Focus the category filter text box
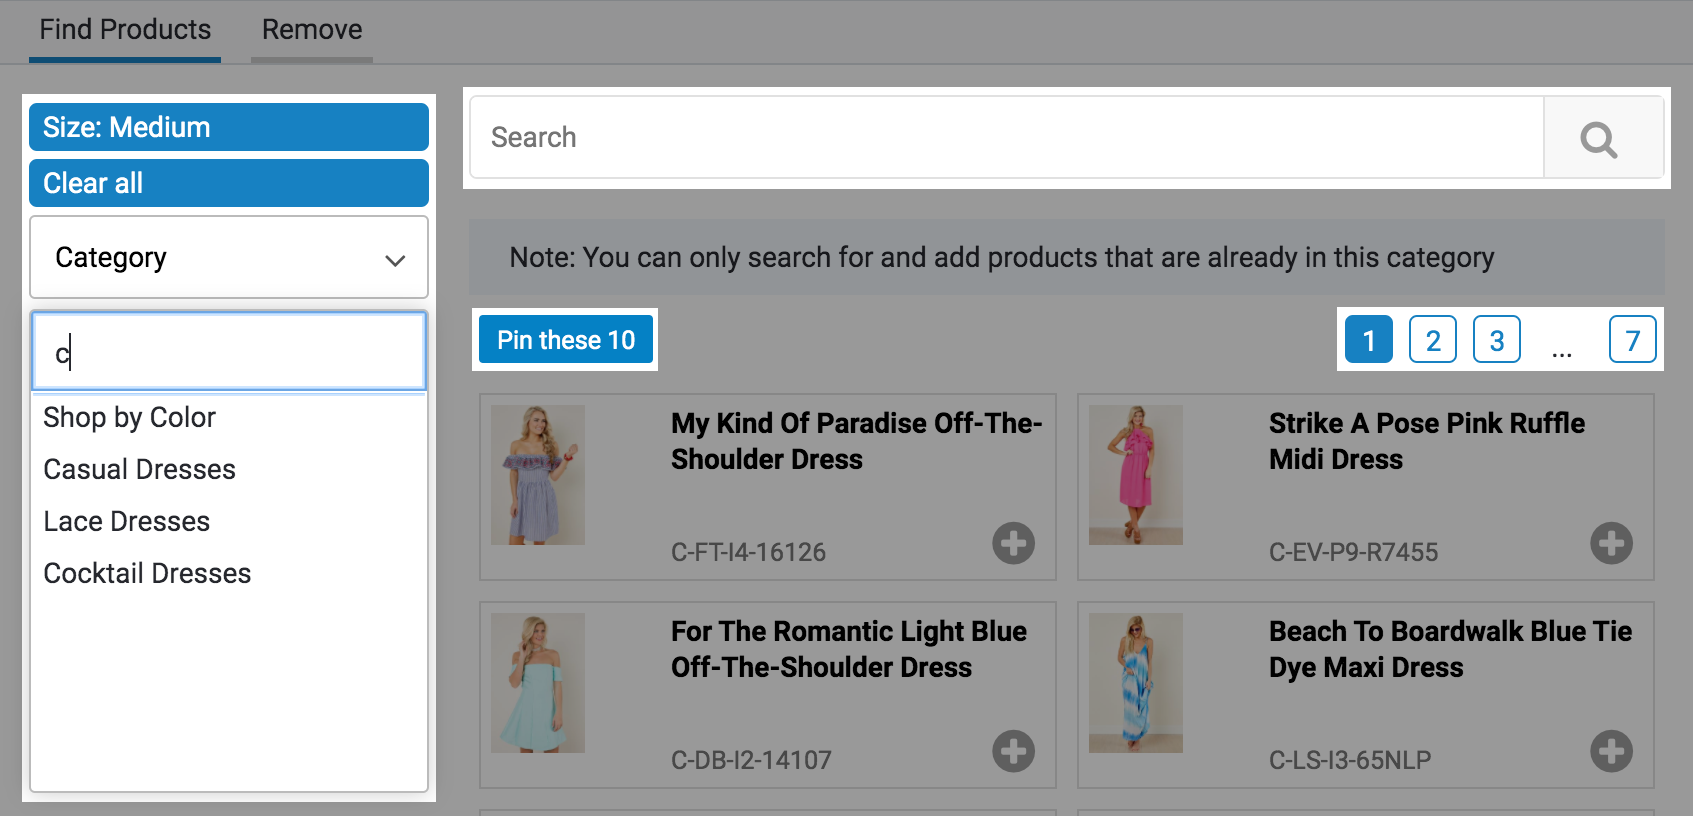 (229, 352)
